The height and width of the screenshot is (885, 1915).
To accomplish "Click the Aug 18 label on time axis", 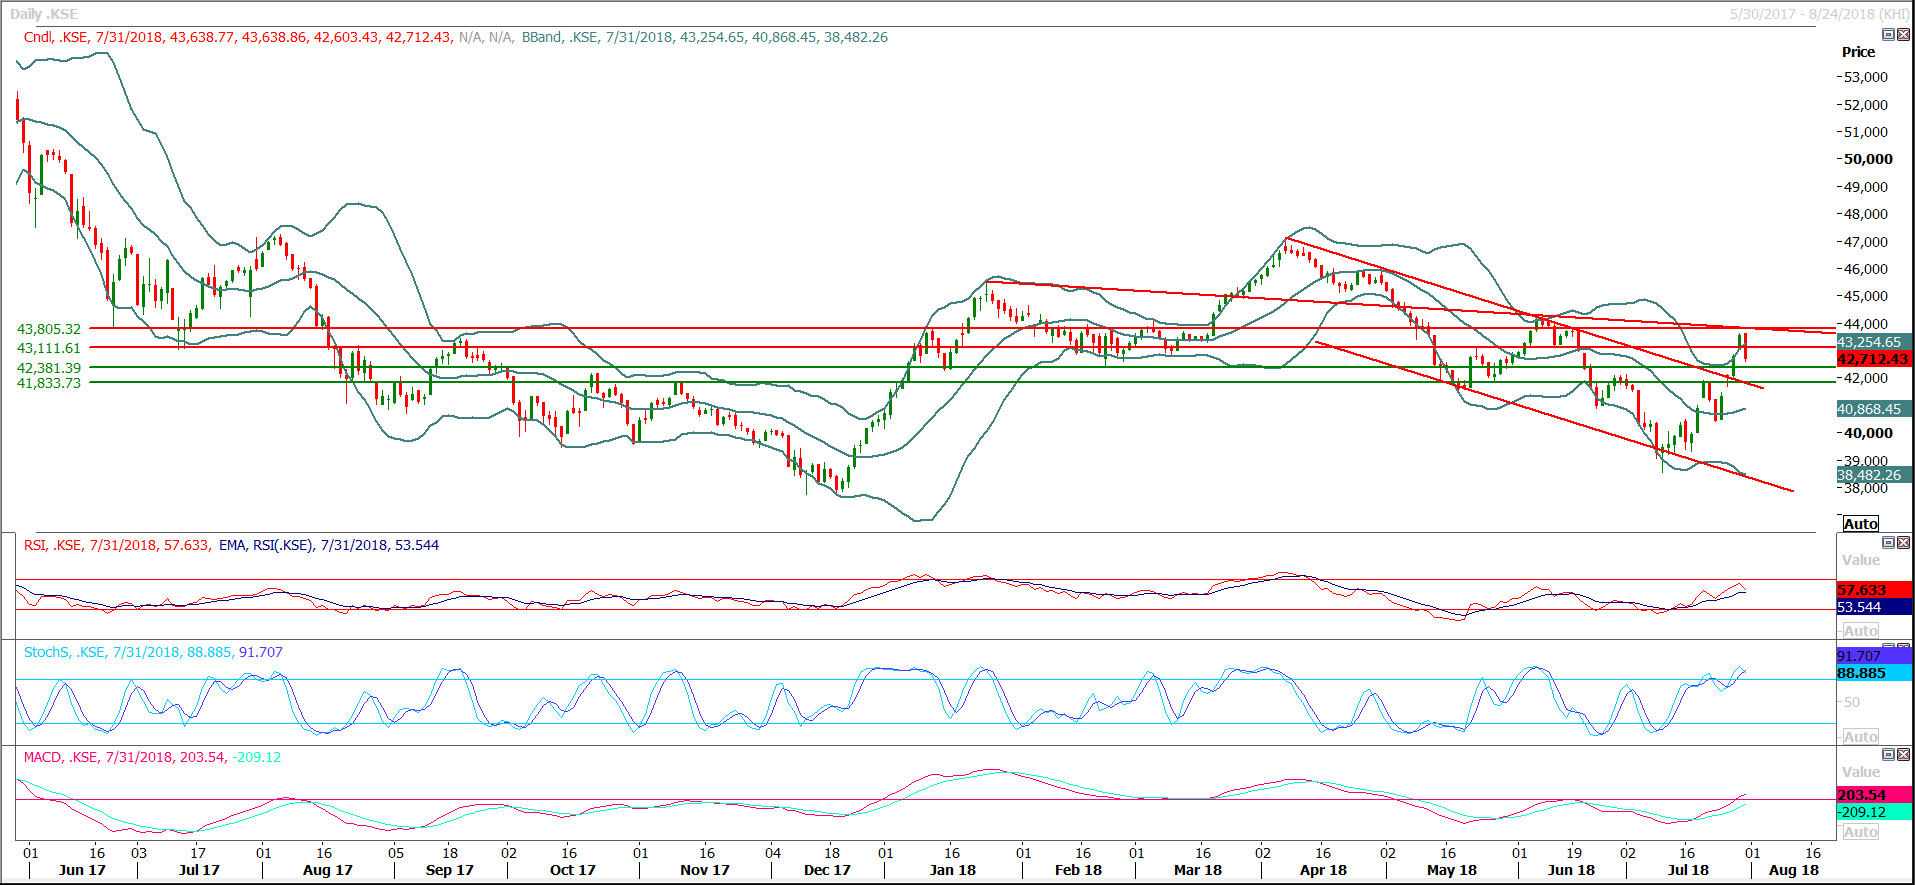I will pyautogui.click(x=1793, y=870).
